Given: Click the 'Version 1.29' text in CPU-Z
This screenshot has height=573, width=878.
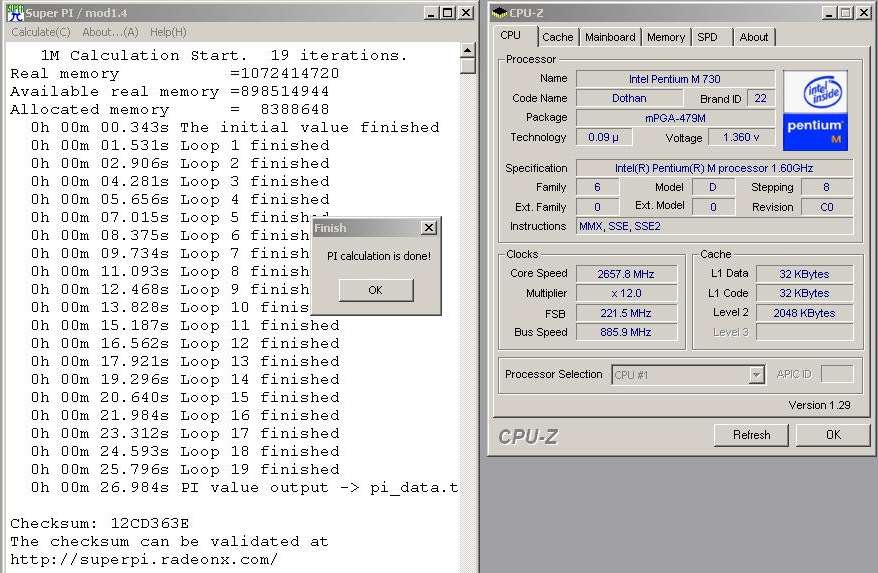Looking at the screenshot, I should click(x=819, y=405).
